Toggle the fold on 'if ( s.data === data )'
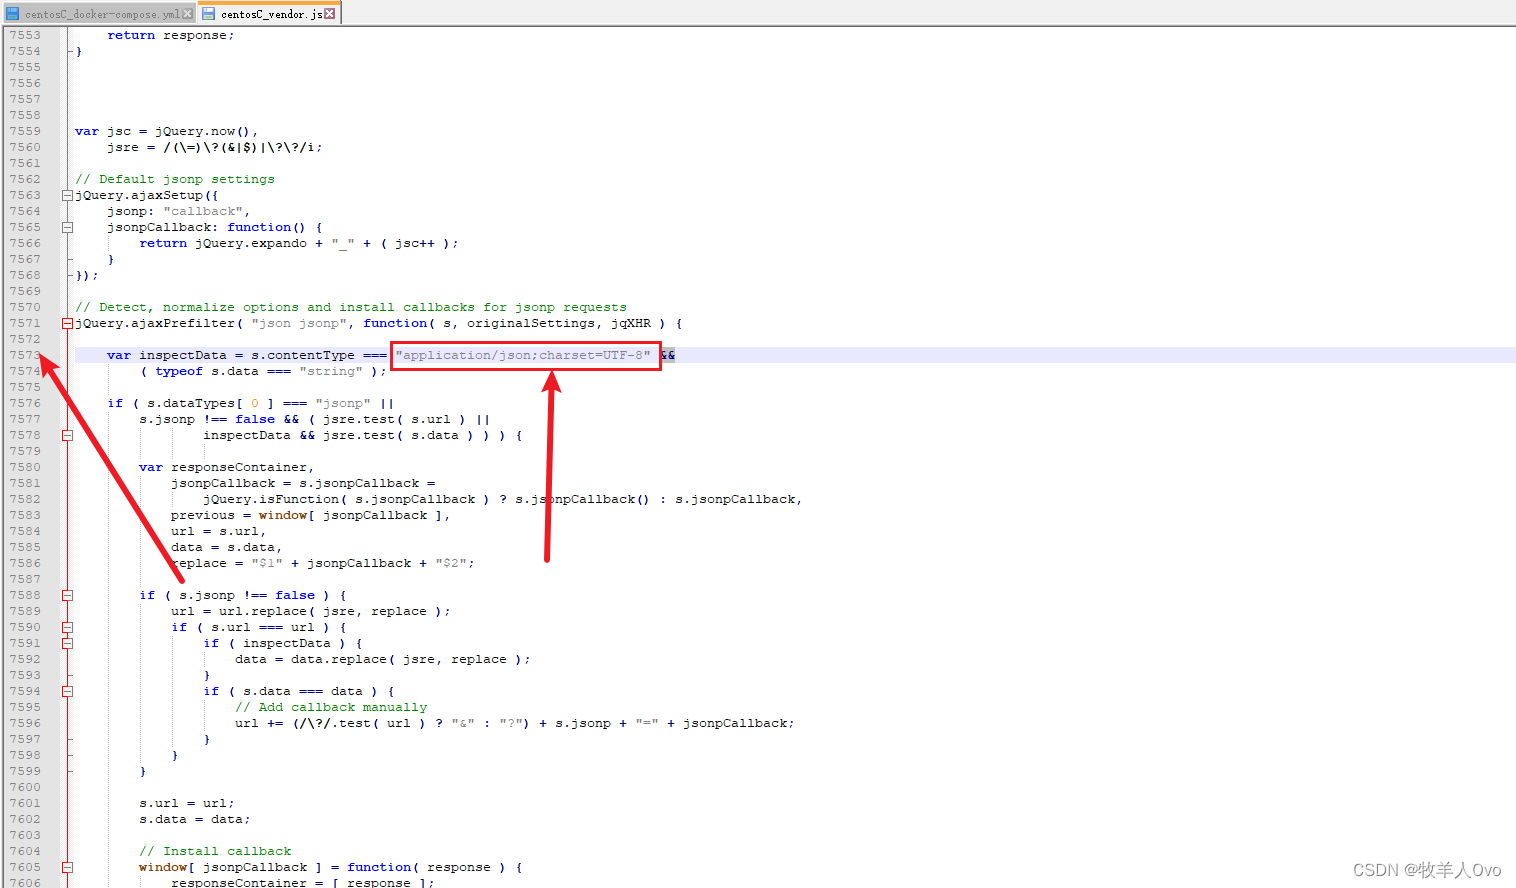Image resolution: width=1516 pixels, height=888 pixels. tap(66, 691)
